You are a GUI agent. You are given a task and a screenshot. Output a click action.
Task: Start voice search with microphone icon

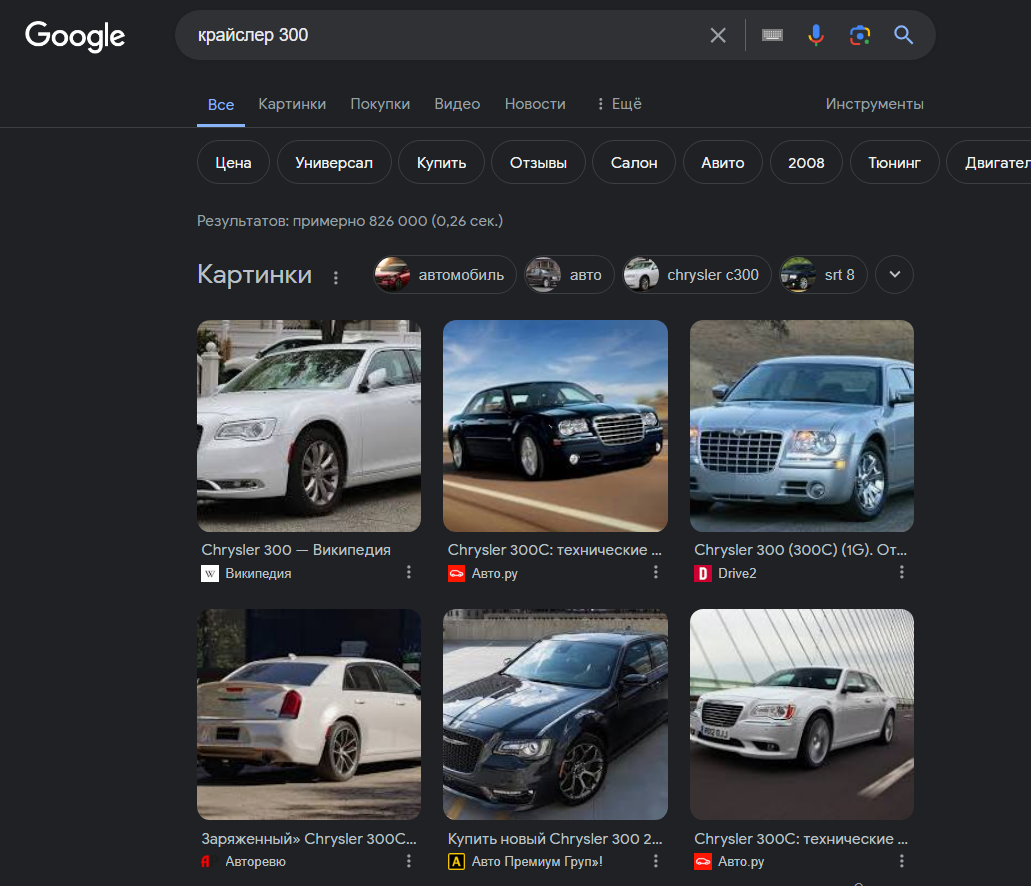pos(816,36)
